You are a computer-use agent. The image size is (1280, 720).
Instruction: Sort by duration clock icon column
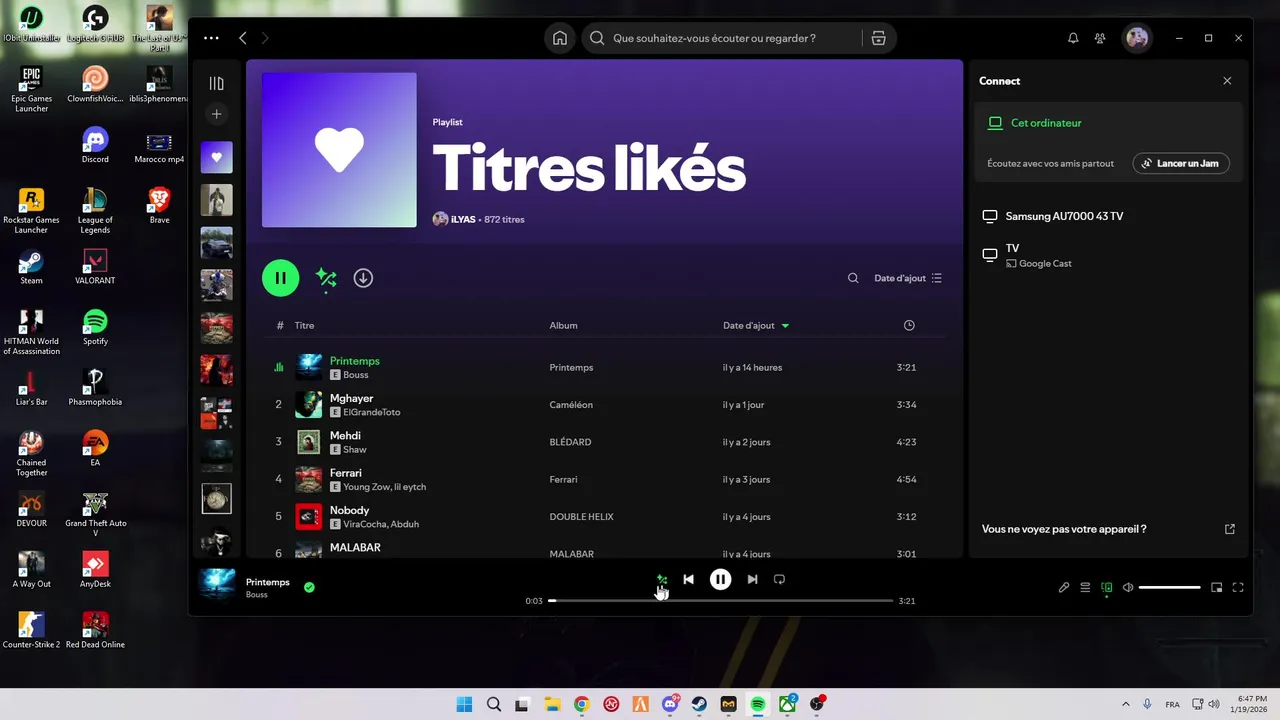[909, 325]
